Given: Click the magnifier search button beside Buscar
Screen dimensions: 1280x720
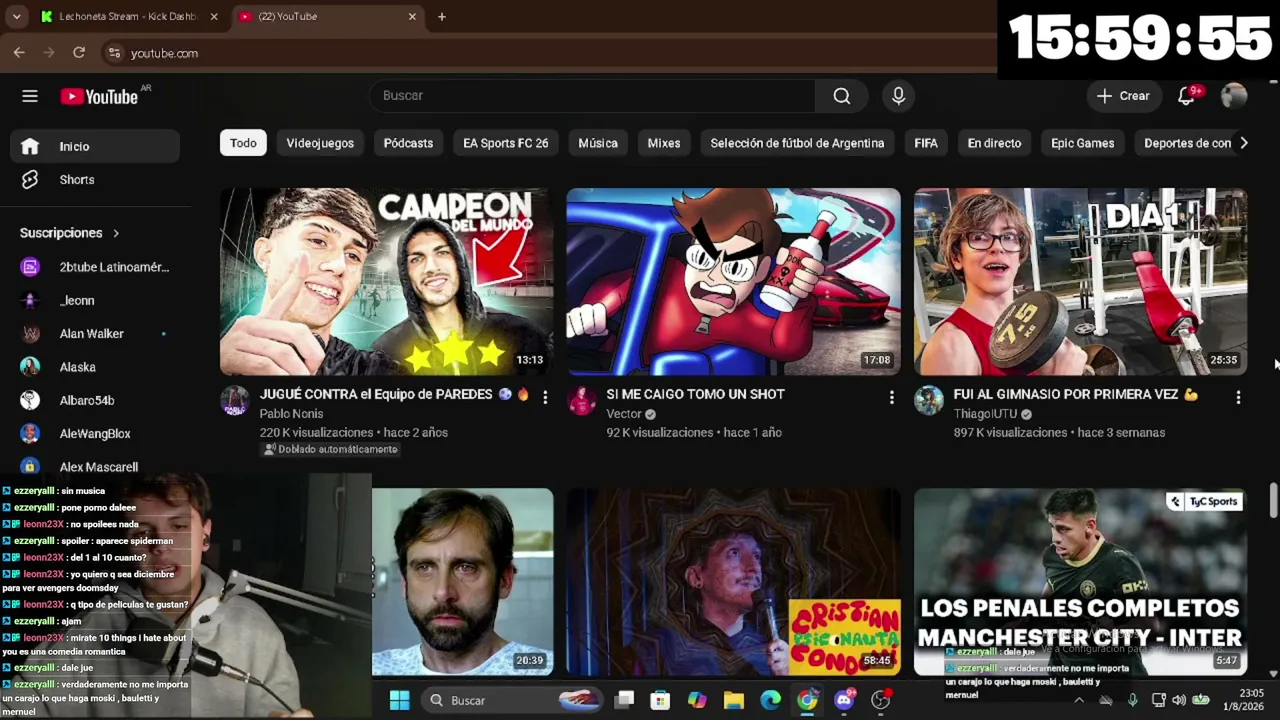Looking at the screenshot, I should 842,96.
